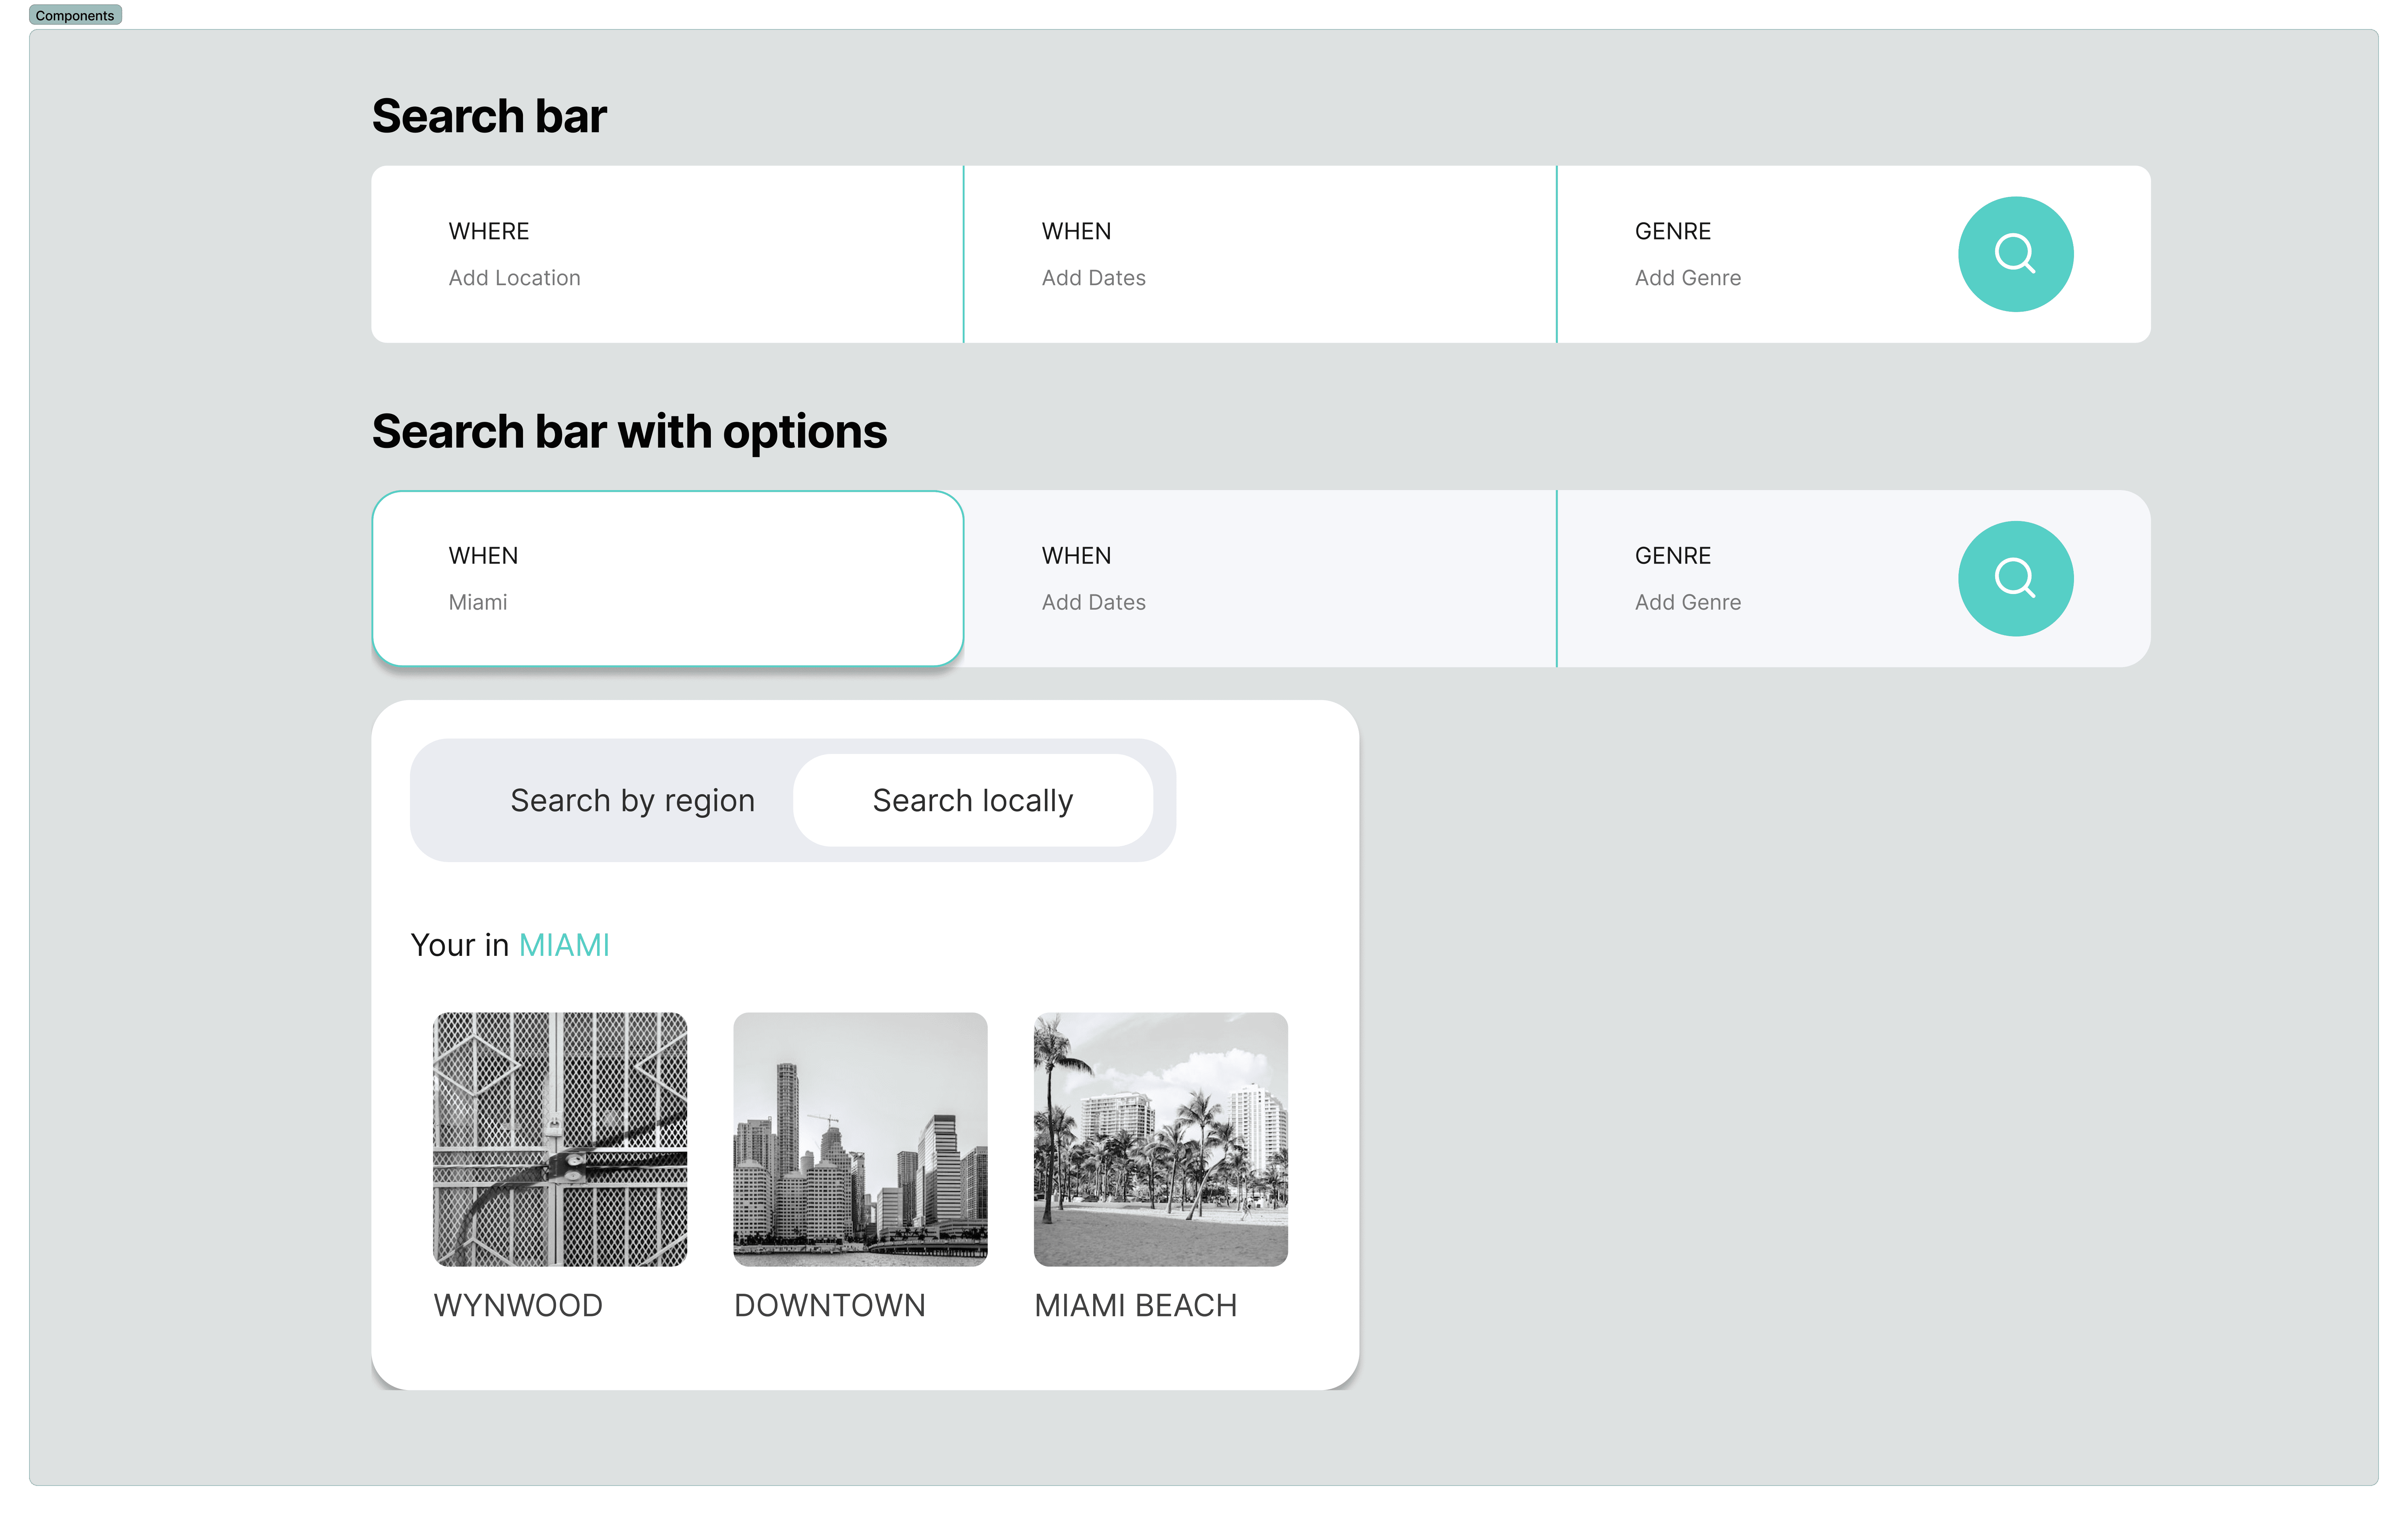Select the Miami Beach thumbnail
The width and height of the screenshot is (2408, 1515).
pyautogui.click(x=1161, y=1139)
